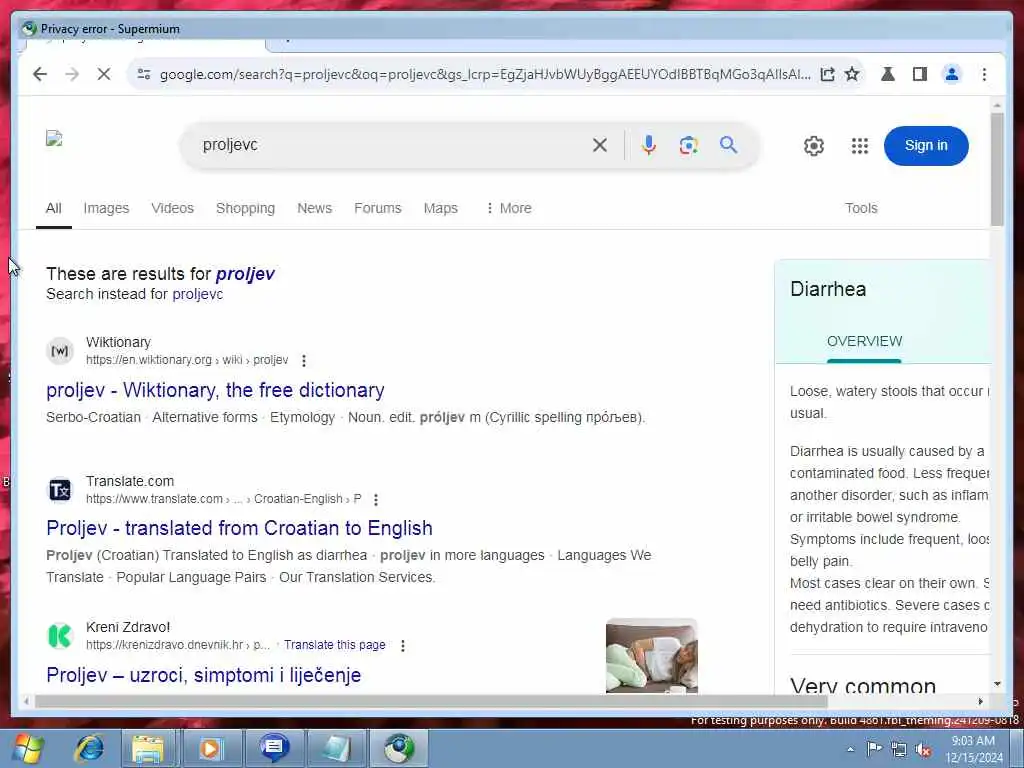Click the forward navigation arrow
The width and height of the screenshot is (1024, 768).
pyautogui.click(x=72, y=74)
